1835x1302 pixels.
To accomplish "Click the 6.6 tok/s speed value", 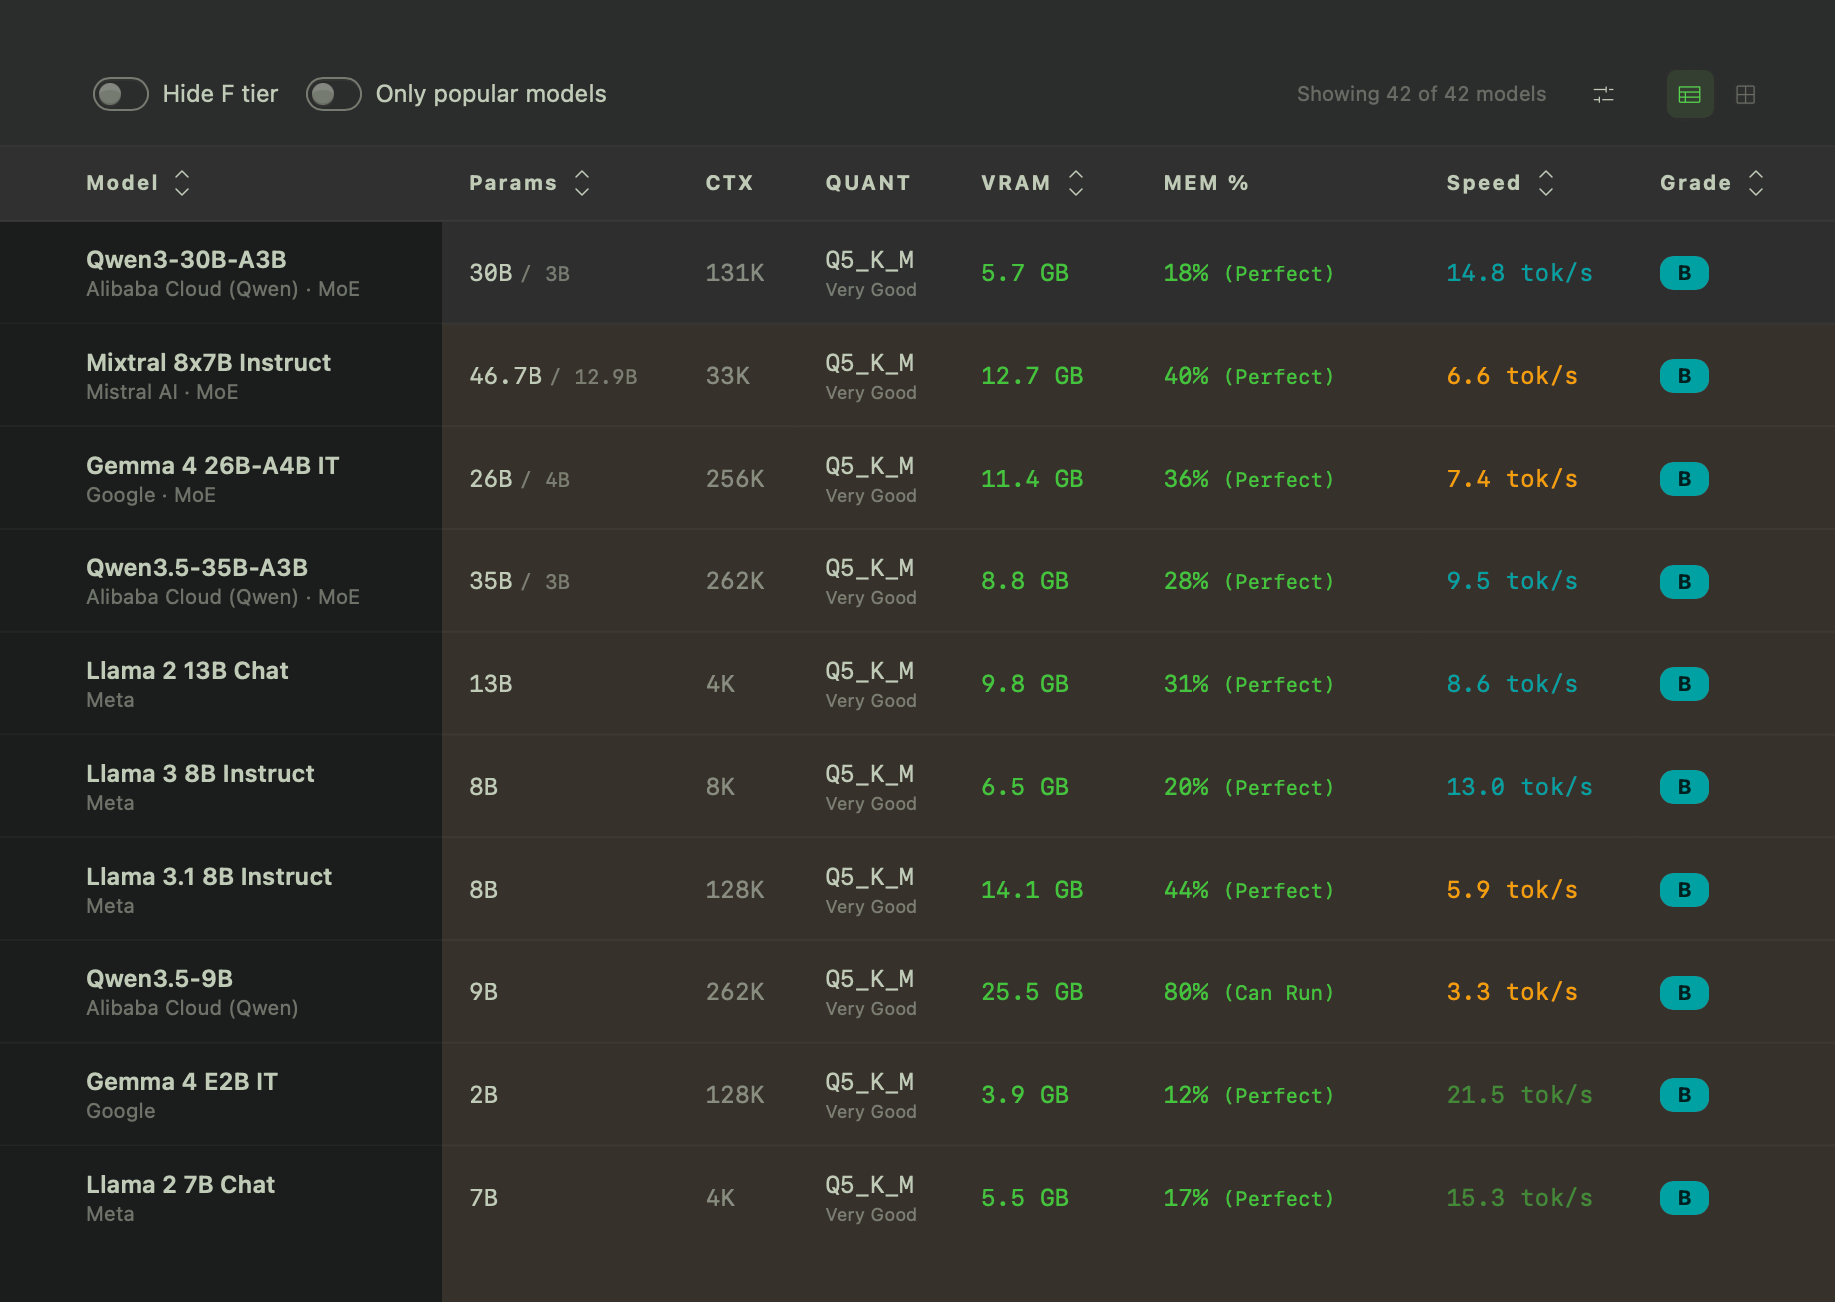I will 1512,376.
